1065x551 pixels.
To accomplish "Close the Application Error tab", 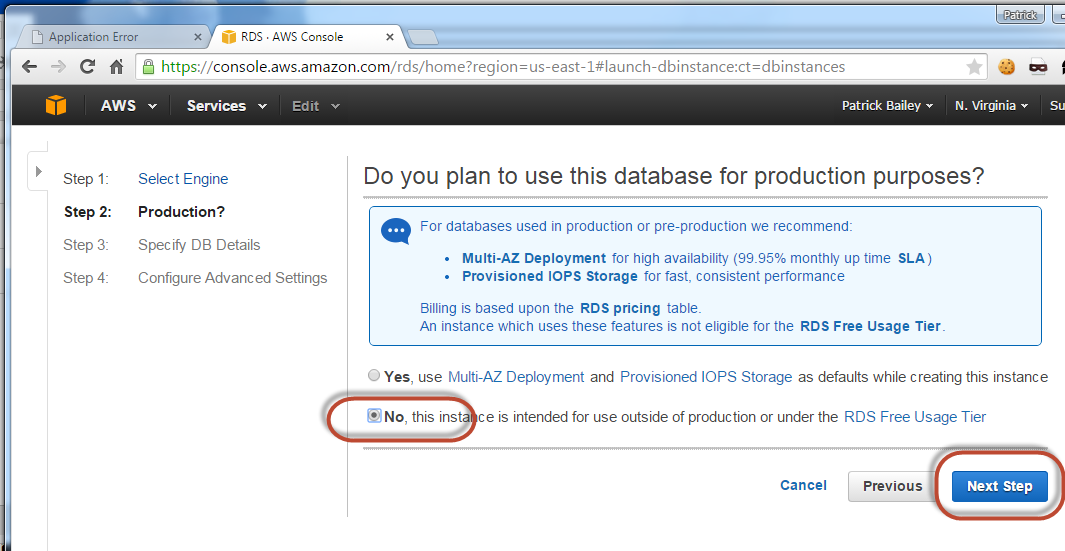I will pyautogui.click(x=198, y=37).
